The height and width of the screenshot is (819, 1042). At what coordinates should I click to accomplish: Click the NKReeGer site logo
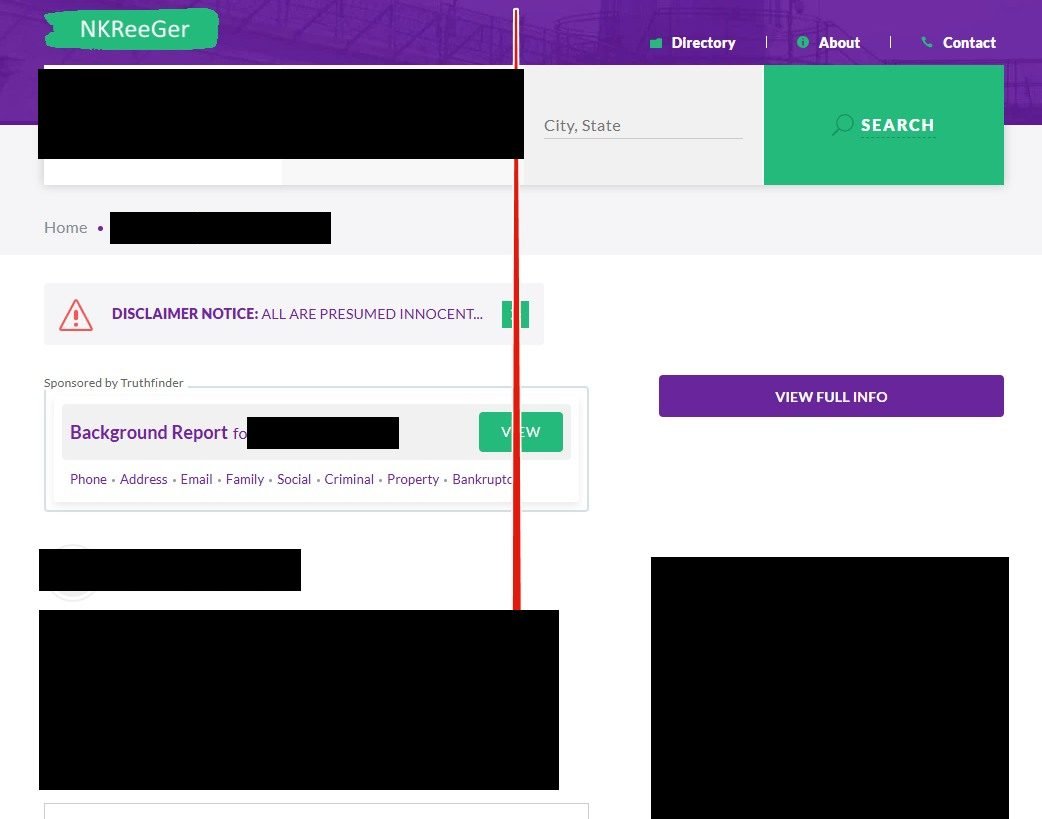(132, 29)
